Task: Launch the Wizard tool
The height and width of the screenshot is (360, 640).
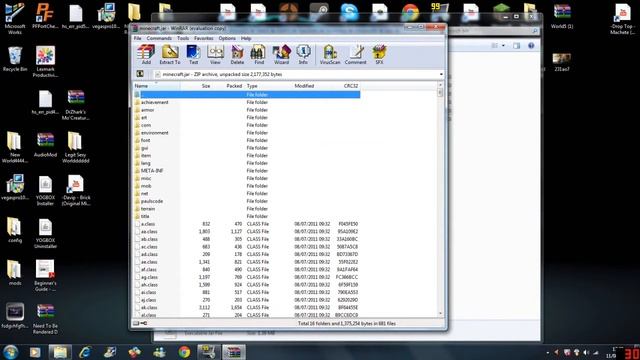Action: click(x=281, y=54)
